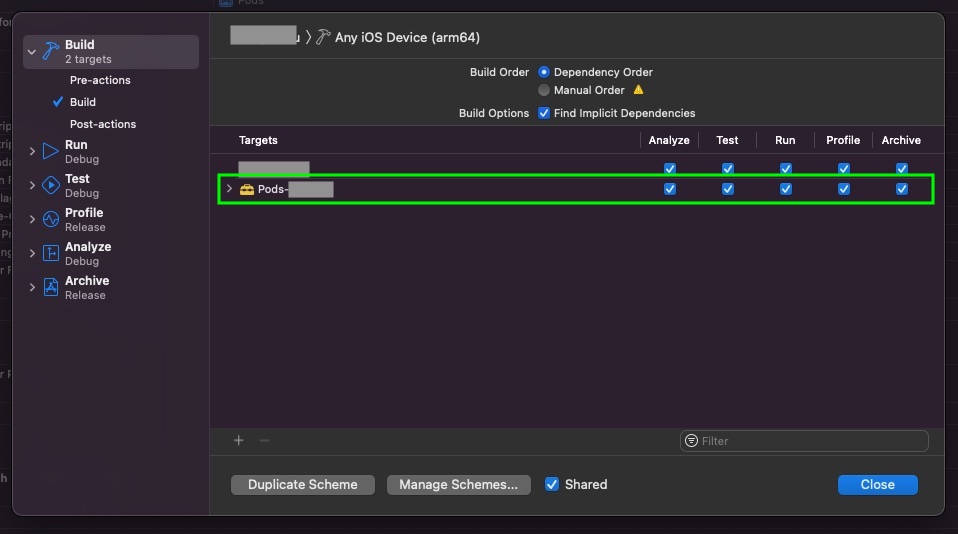Click the Archive icon in sidebar
Screen dimensions: 958x534
51,288
